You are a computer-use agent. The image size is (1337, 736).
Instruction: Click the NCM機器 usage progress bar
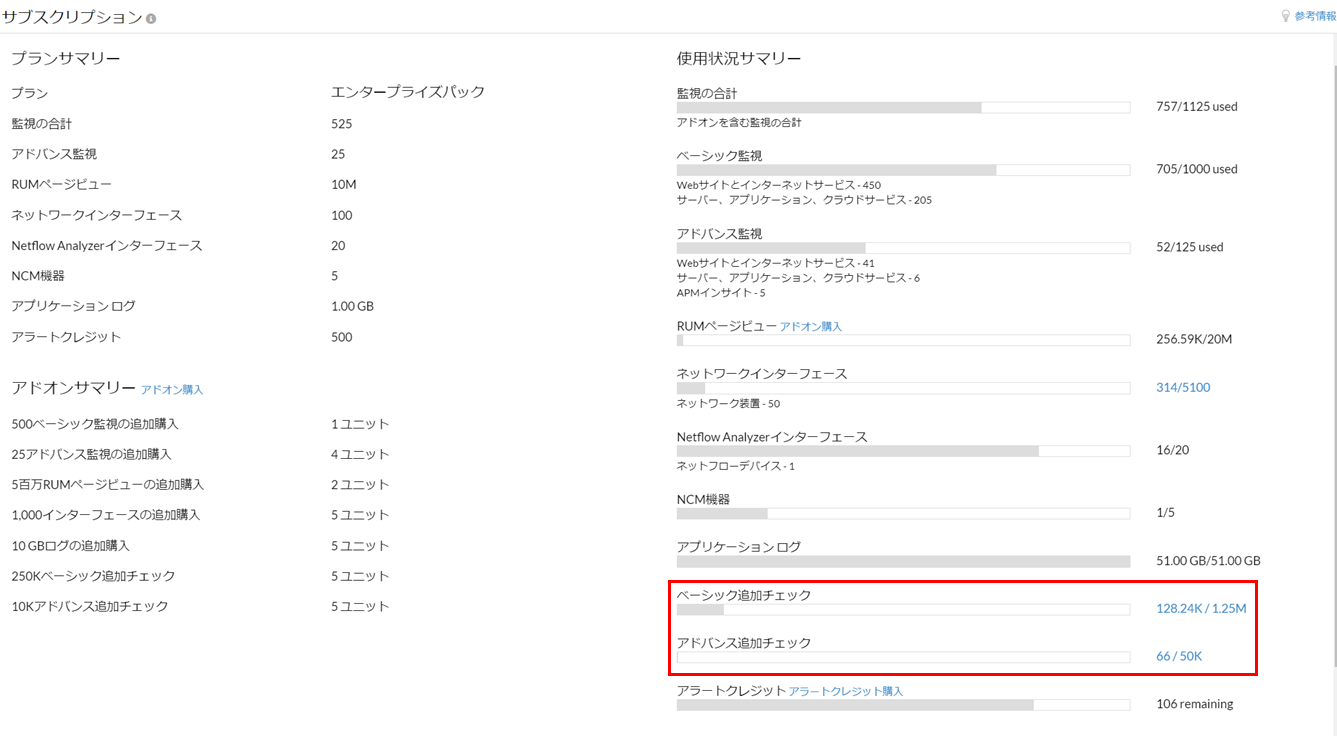(x=903, y=514)
